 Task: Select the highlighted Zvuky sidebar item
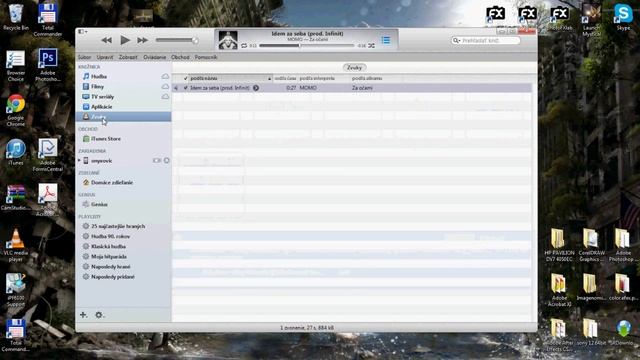(x=123, y=117)
